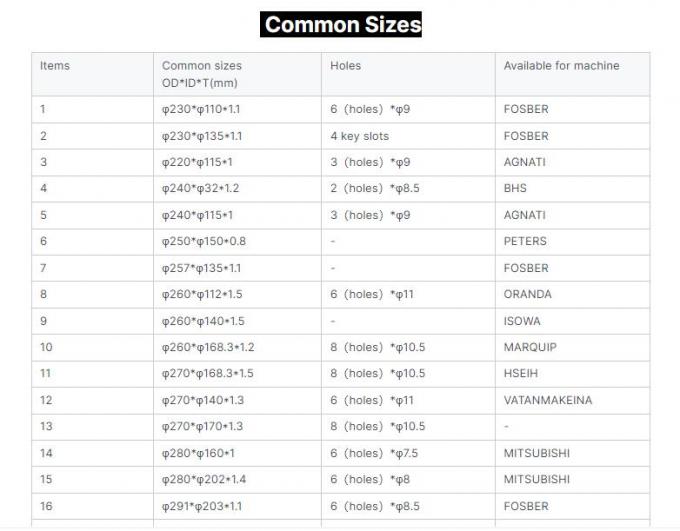The image size is (680, 531).
Task: Select the ORANDA machine cell
Action: click(527, 294)
